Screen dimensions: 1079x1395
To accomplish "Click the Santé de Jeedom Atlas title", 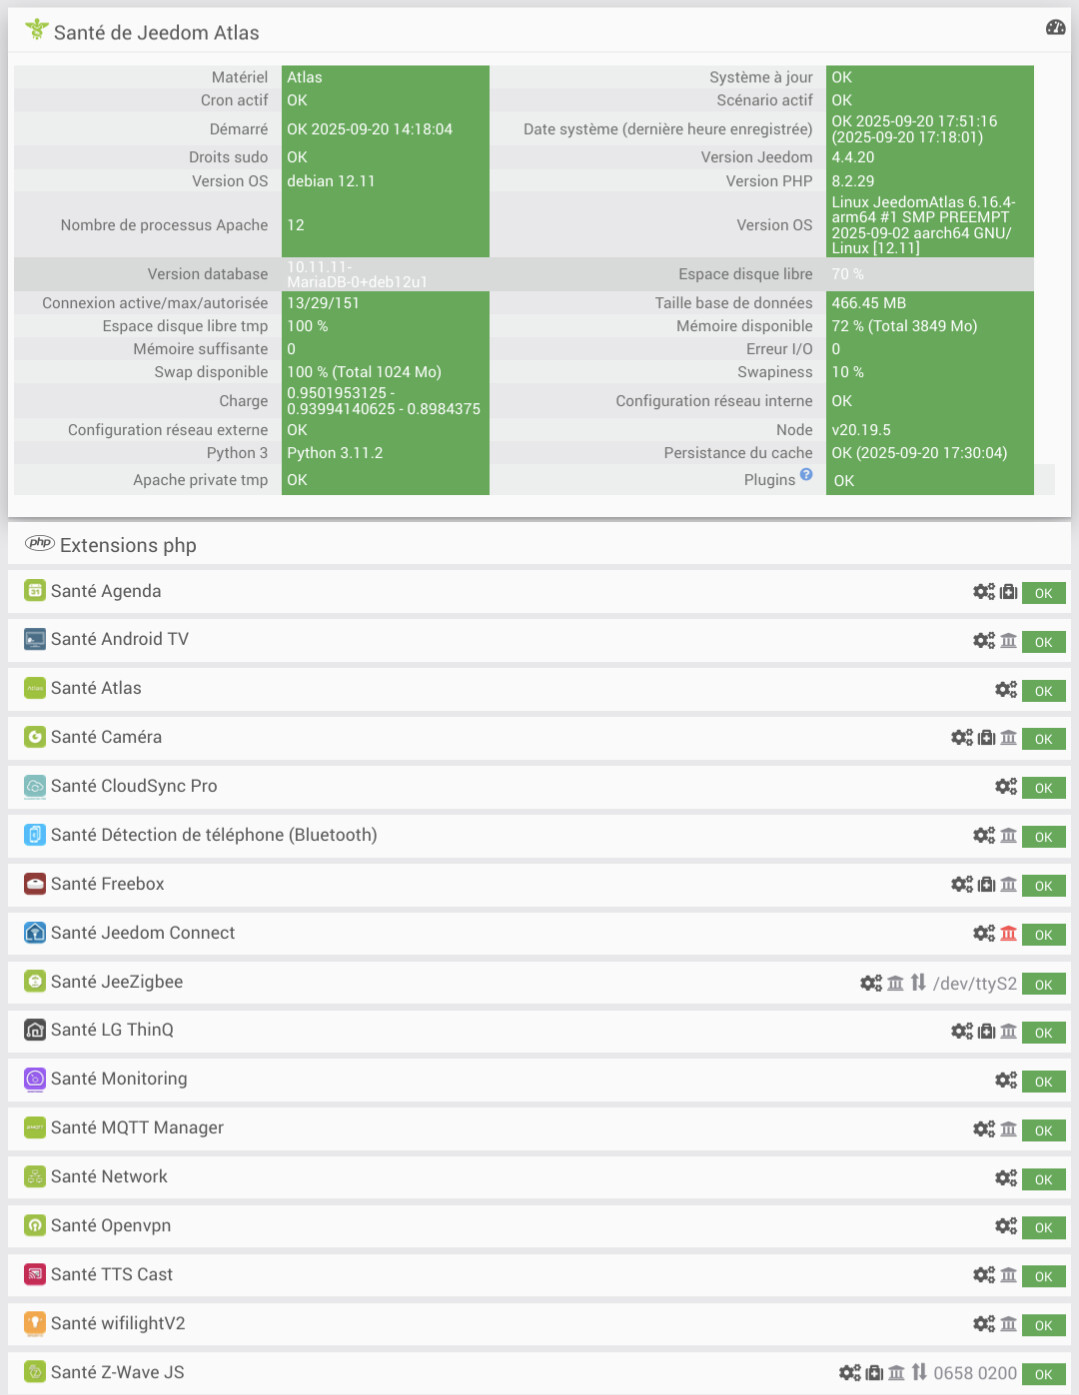I will point(156,33).
